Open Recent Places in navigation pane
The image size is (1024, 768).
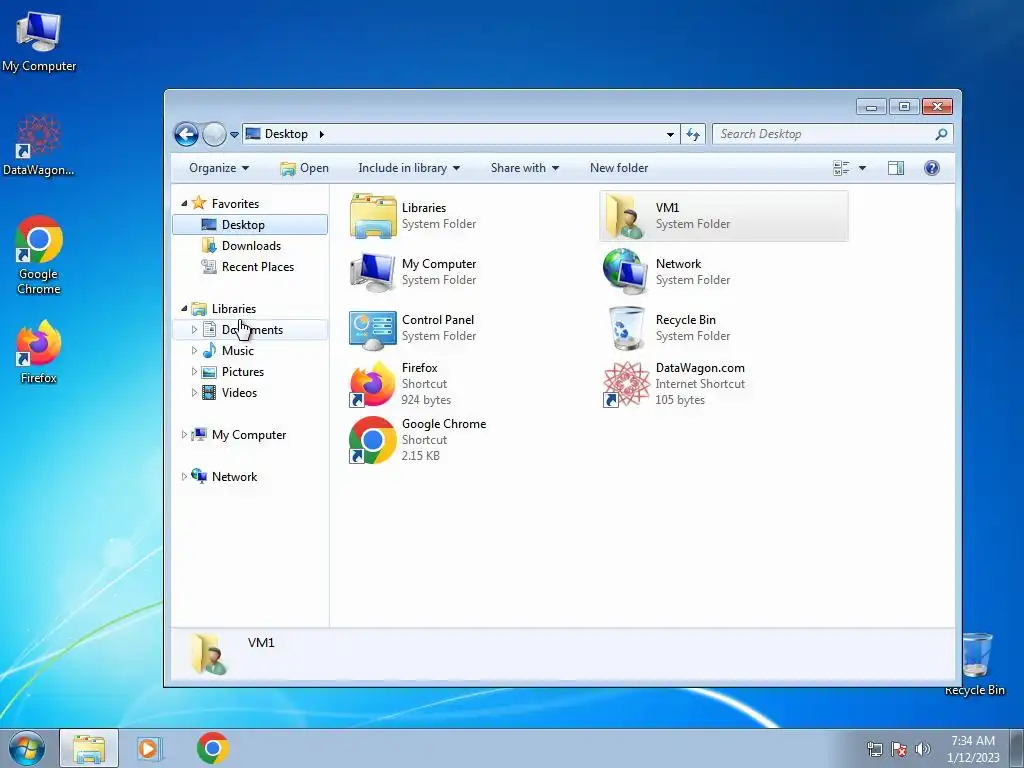[x=257, y=266]
